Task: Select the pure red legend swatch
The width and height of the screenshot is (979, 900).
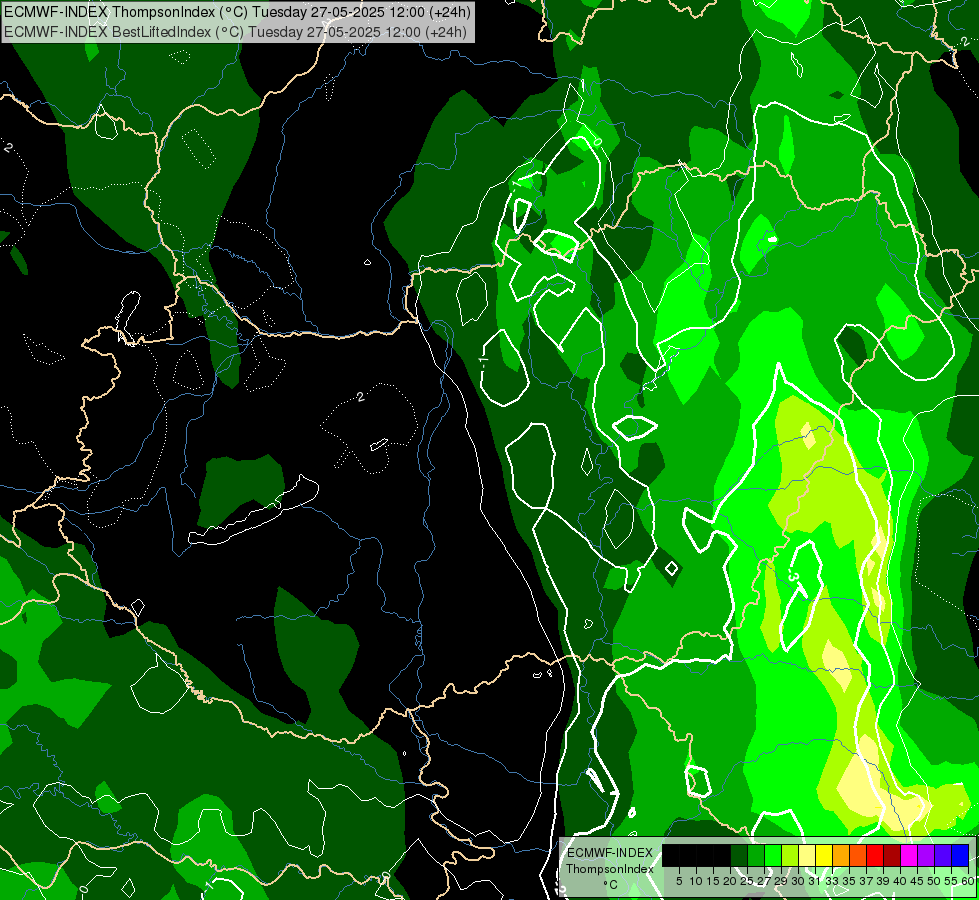Action: point(875,856)
